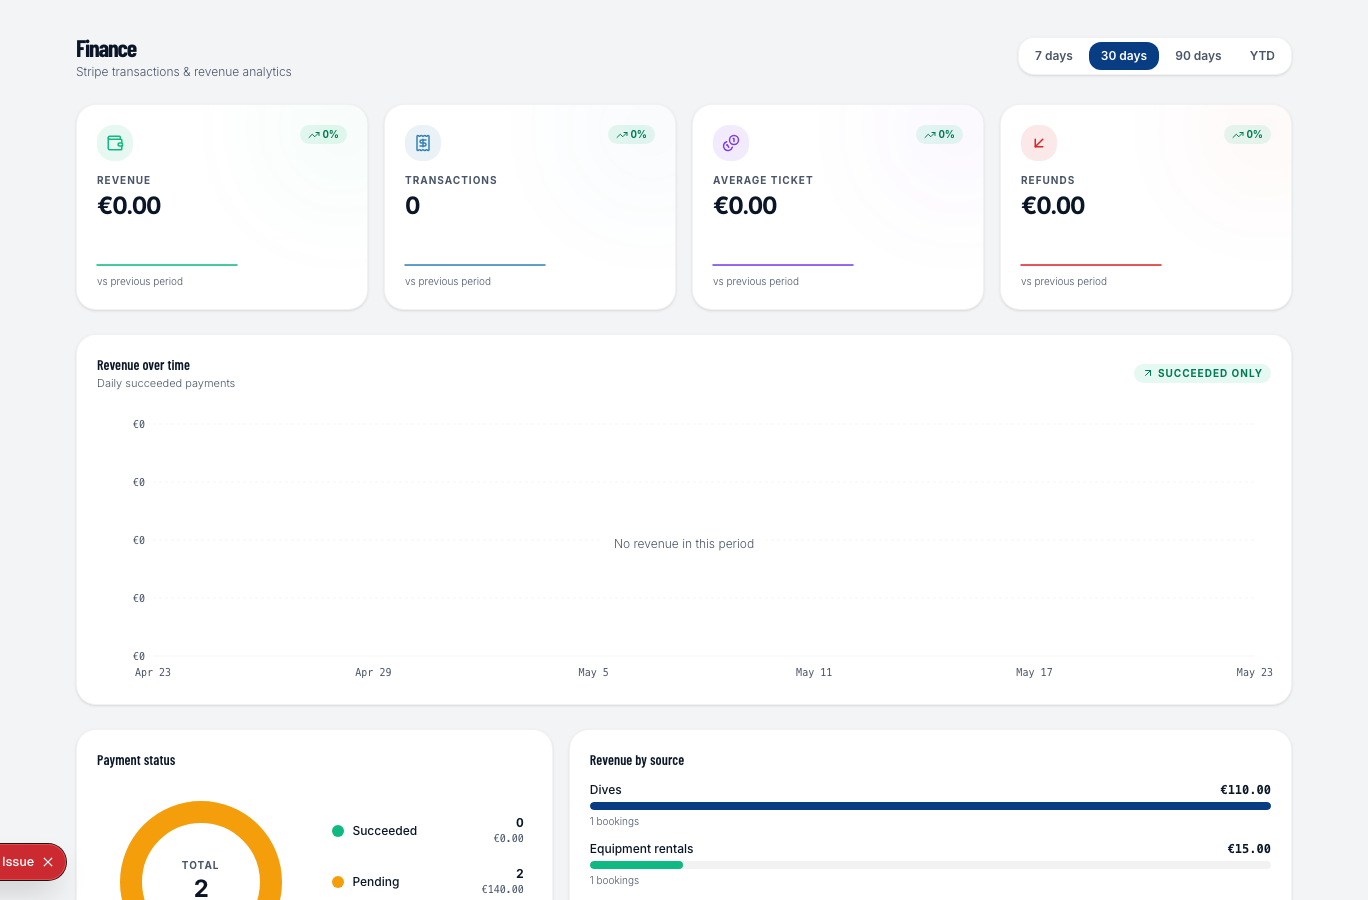The image size is (1368, 900).
Task: Click the €0.00 value in Revenue card
Action: (129, 206)
